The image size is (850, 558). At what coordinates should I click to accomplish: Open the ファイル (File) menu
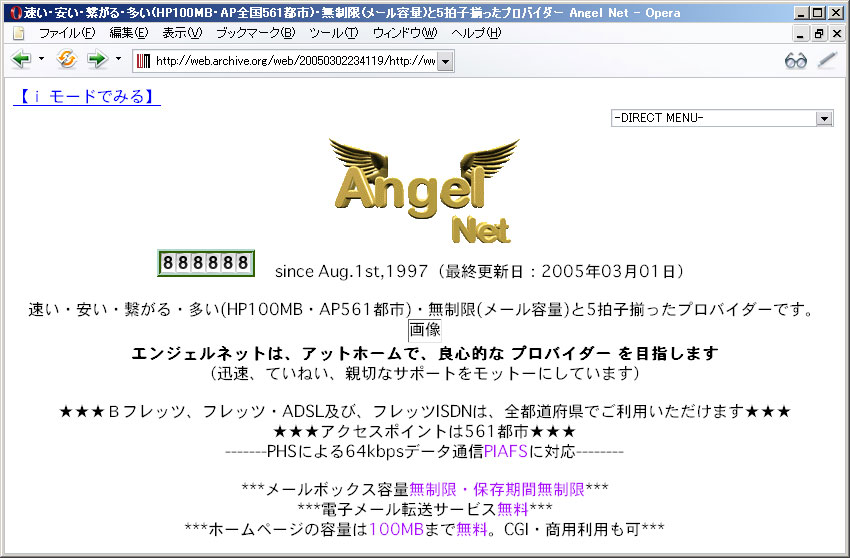click(66, 33)
